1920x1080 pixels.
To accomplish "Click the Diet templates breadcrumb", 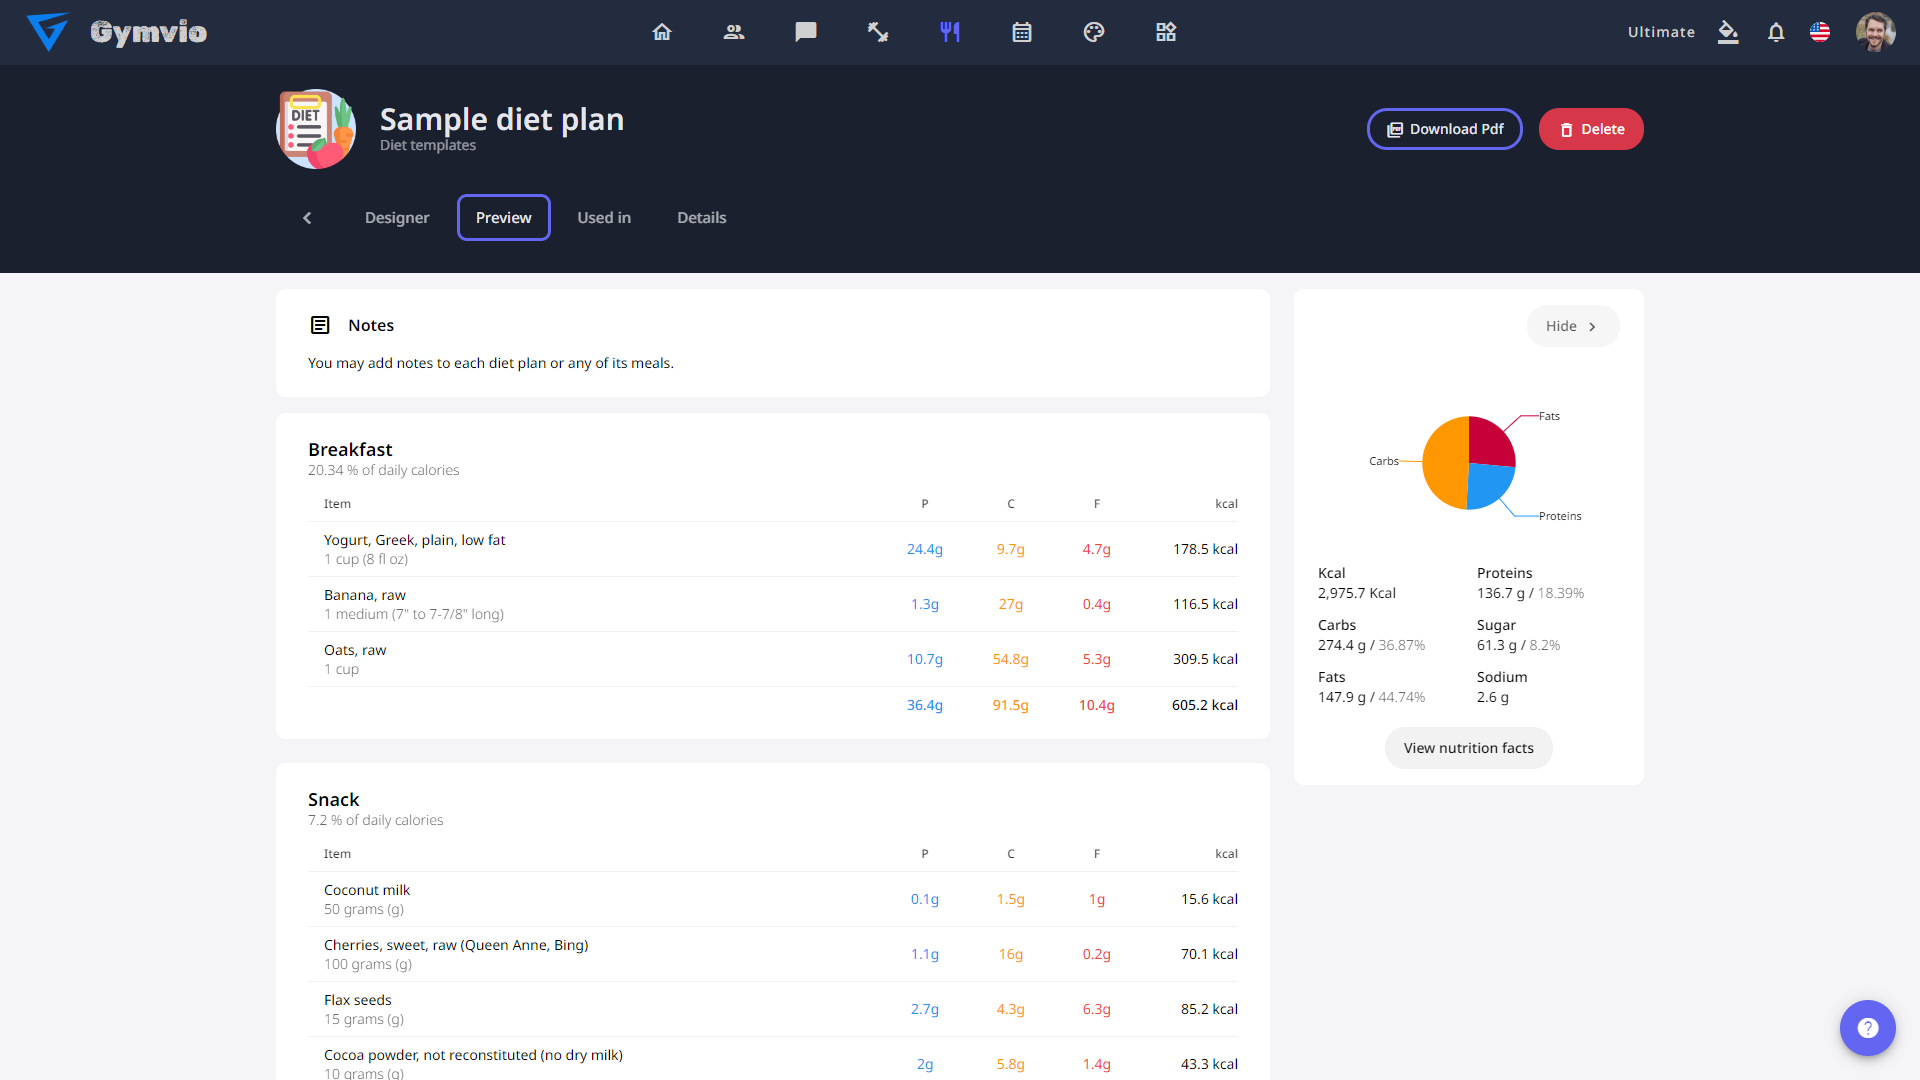I will click(x=428, y=146).
